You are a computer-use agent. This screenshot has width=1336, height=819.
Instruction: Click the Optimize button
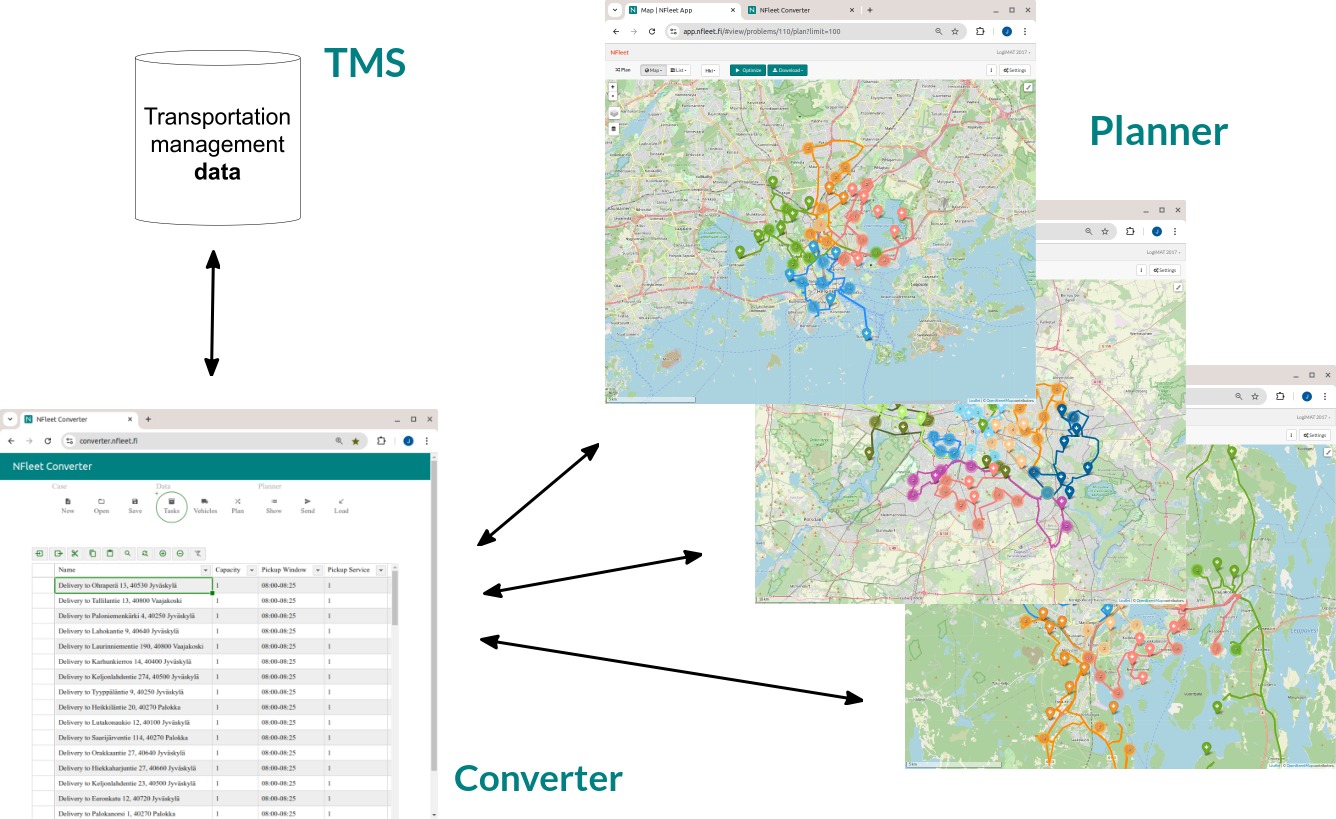[748, 70]
